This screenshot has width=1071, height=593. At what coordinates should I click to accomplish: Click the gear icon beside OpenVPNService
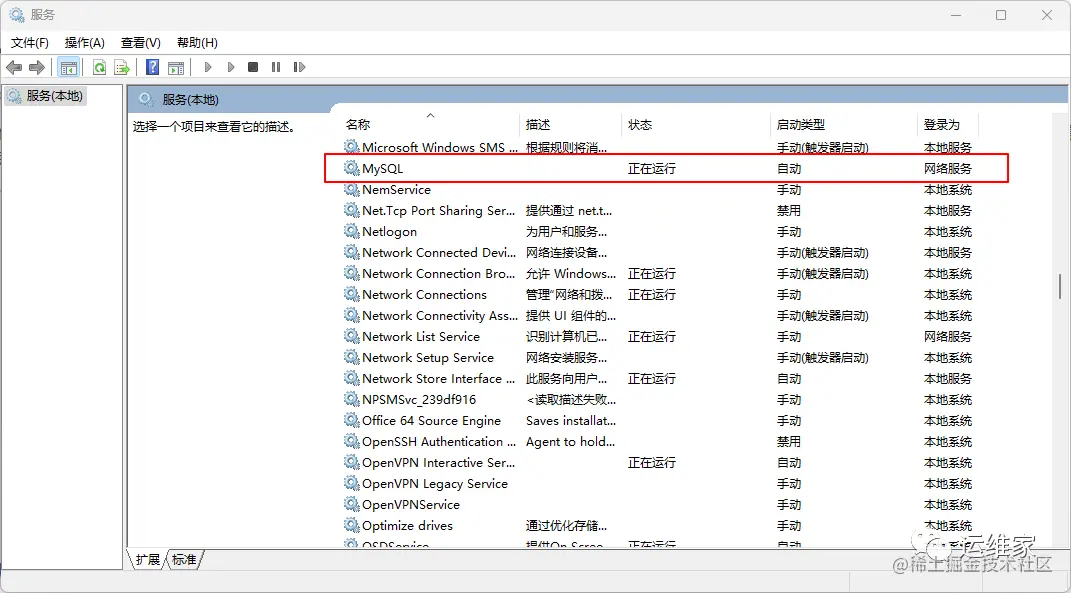click(x=352, y=504)
